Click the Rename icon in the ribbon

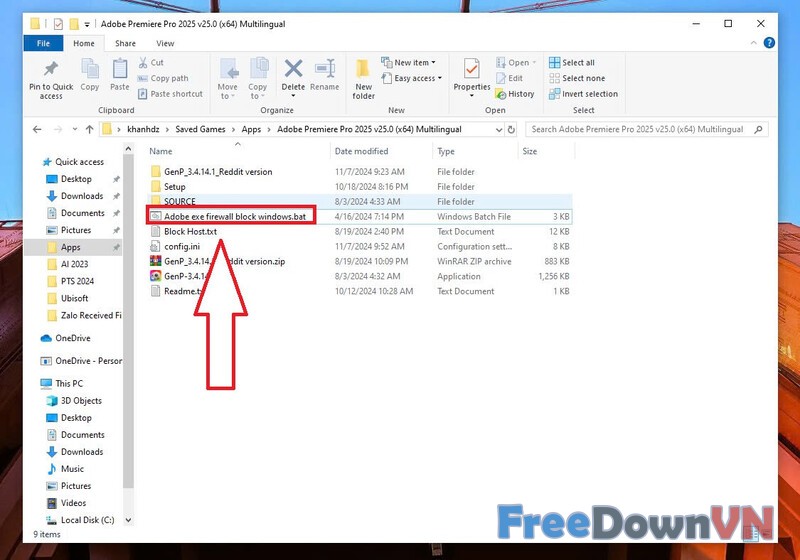pyautogui.click(x=324, y=71)
